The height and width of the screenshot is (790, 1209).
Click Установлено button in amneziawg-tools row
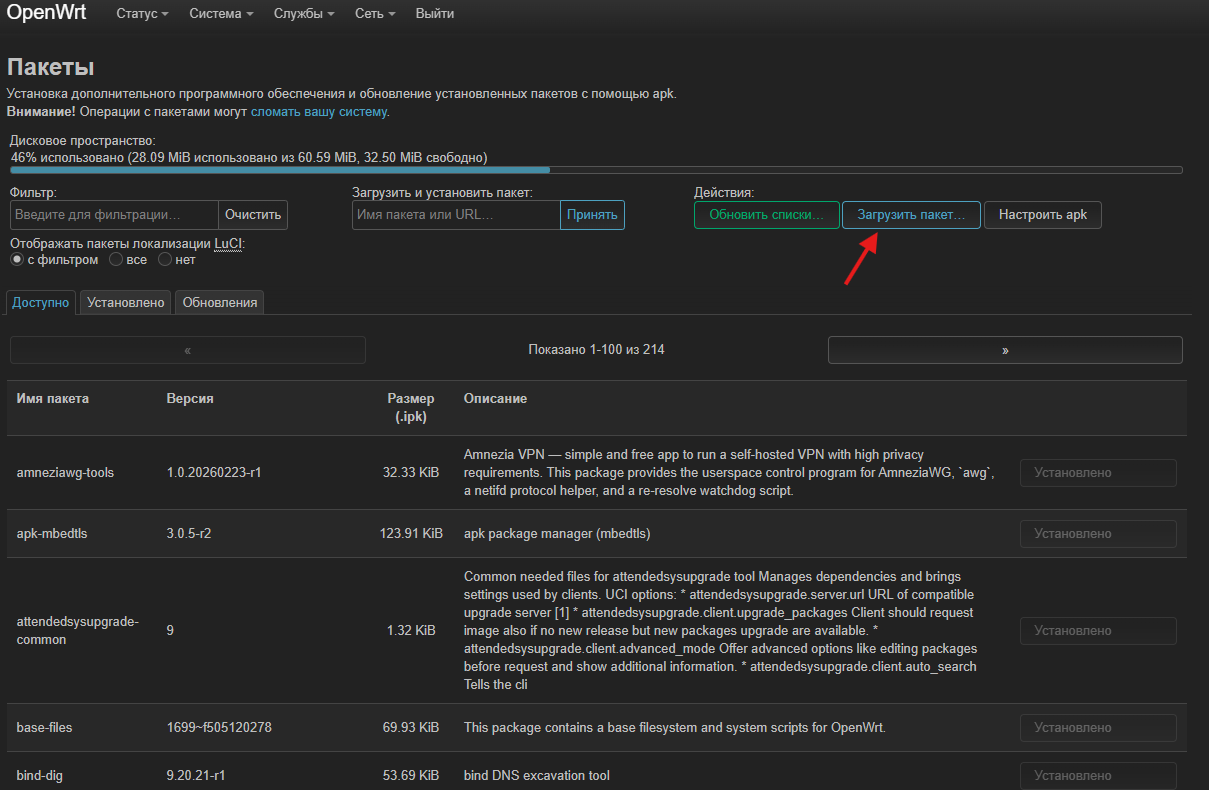click(x=1098, y=473)
